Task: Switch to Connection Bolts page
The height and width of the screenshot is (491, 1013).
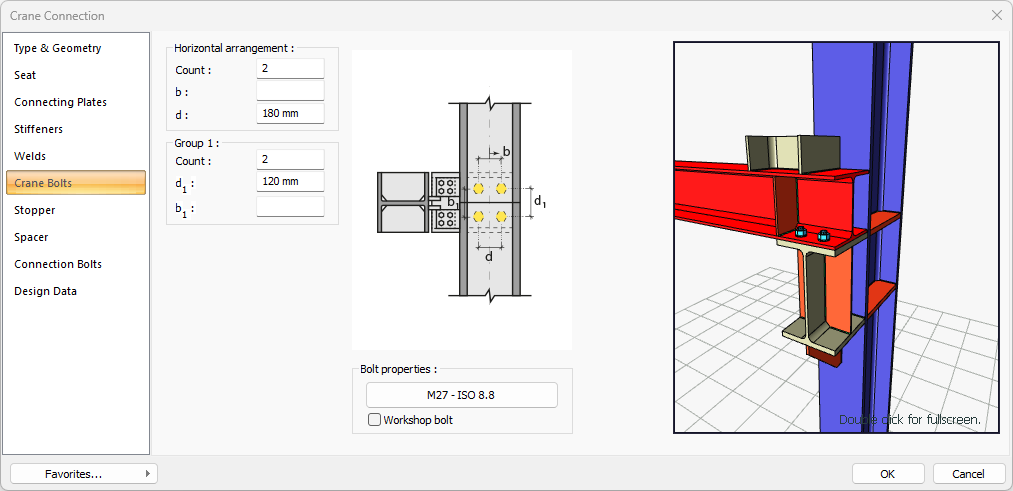Action: (x=58, y=264)
